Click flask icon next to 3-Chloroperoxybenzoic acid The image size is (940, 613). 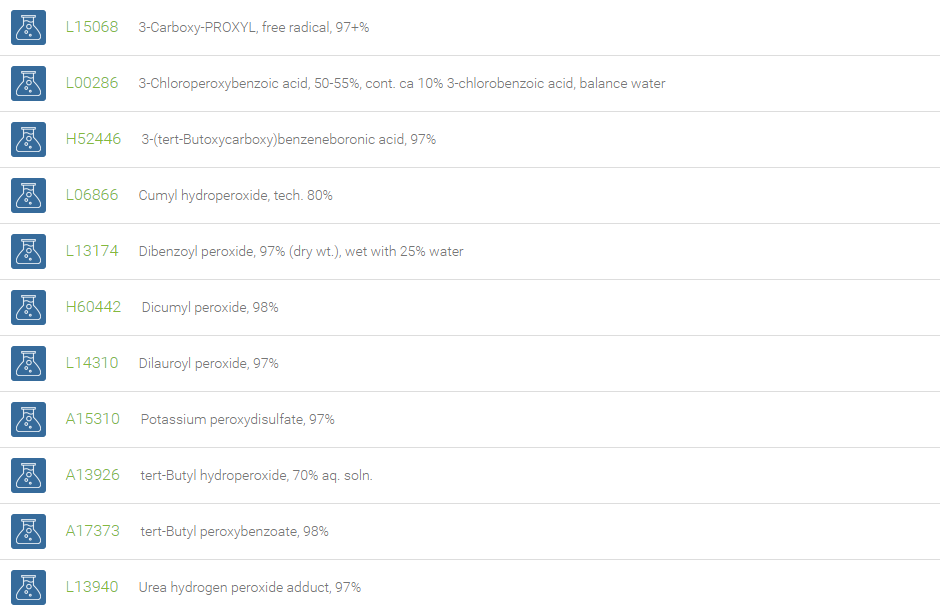tap(28, 83)
